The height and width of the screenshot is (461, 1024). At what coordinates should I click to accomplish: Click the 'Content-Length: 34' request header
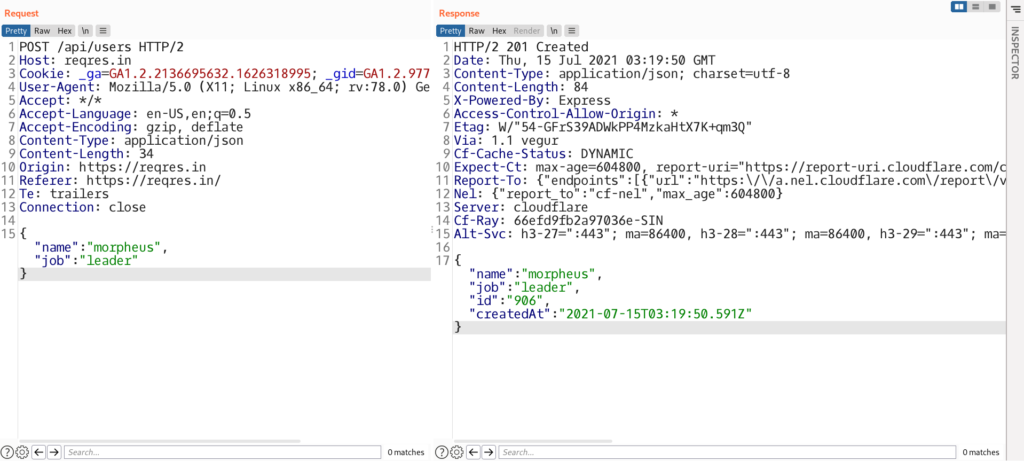pos(86,154)
